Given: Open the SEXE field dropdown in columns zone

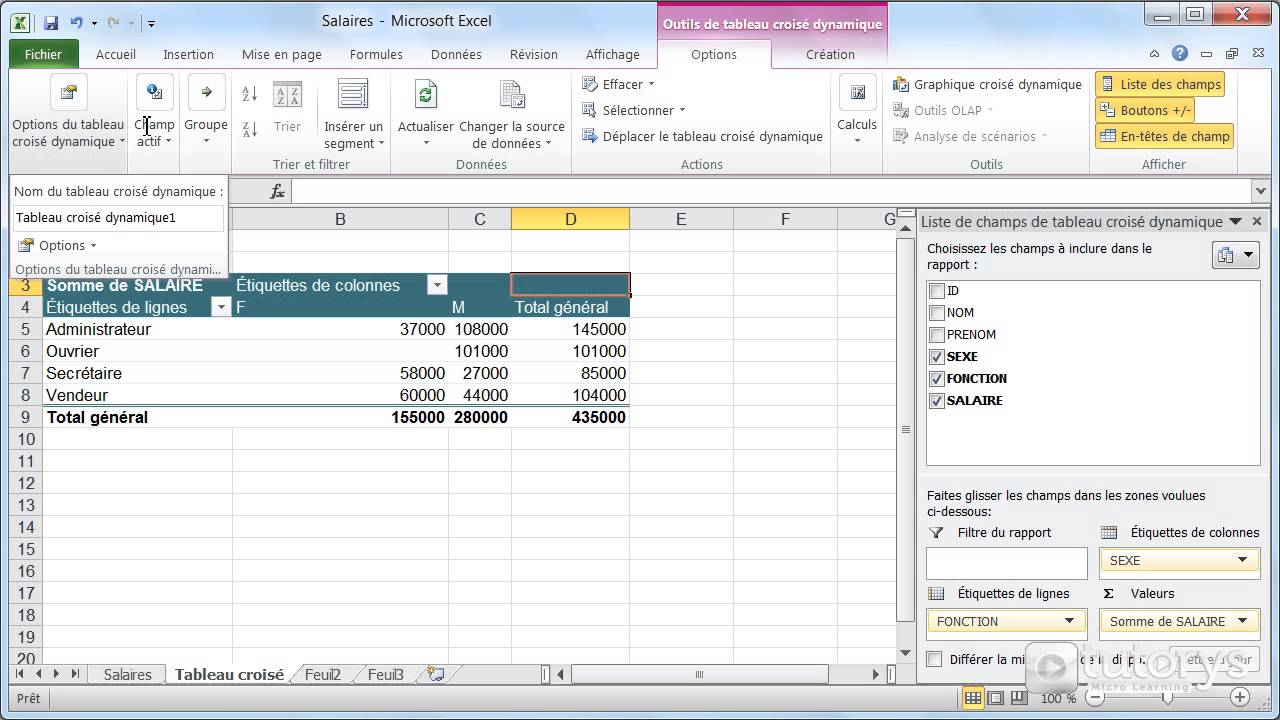Looking at the screenshot, I should point(1242,561).
